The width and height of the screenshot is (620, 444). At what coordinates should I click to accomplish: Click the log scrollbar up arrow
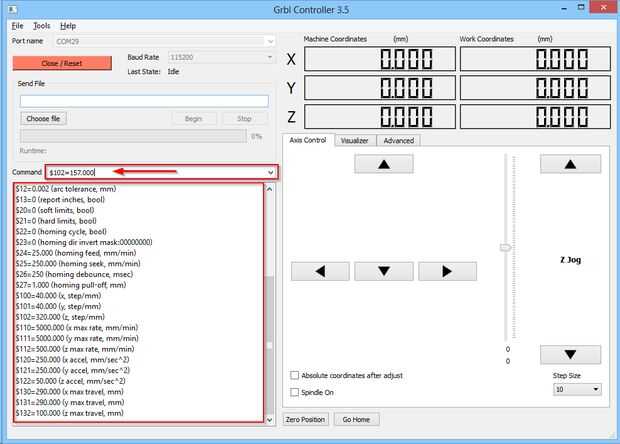tap(270, 189)
